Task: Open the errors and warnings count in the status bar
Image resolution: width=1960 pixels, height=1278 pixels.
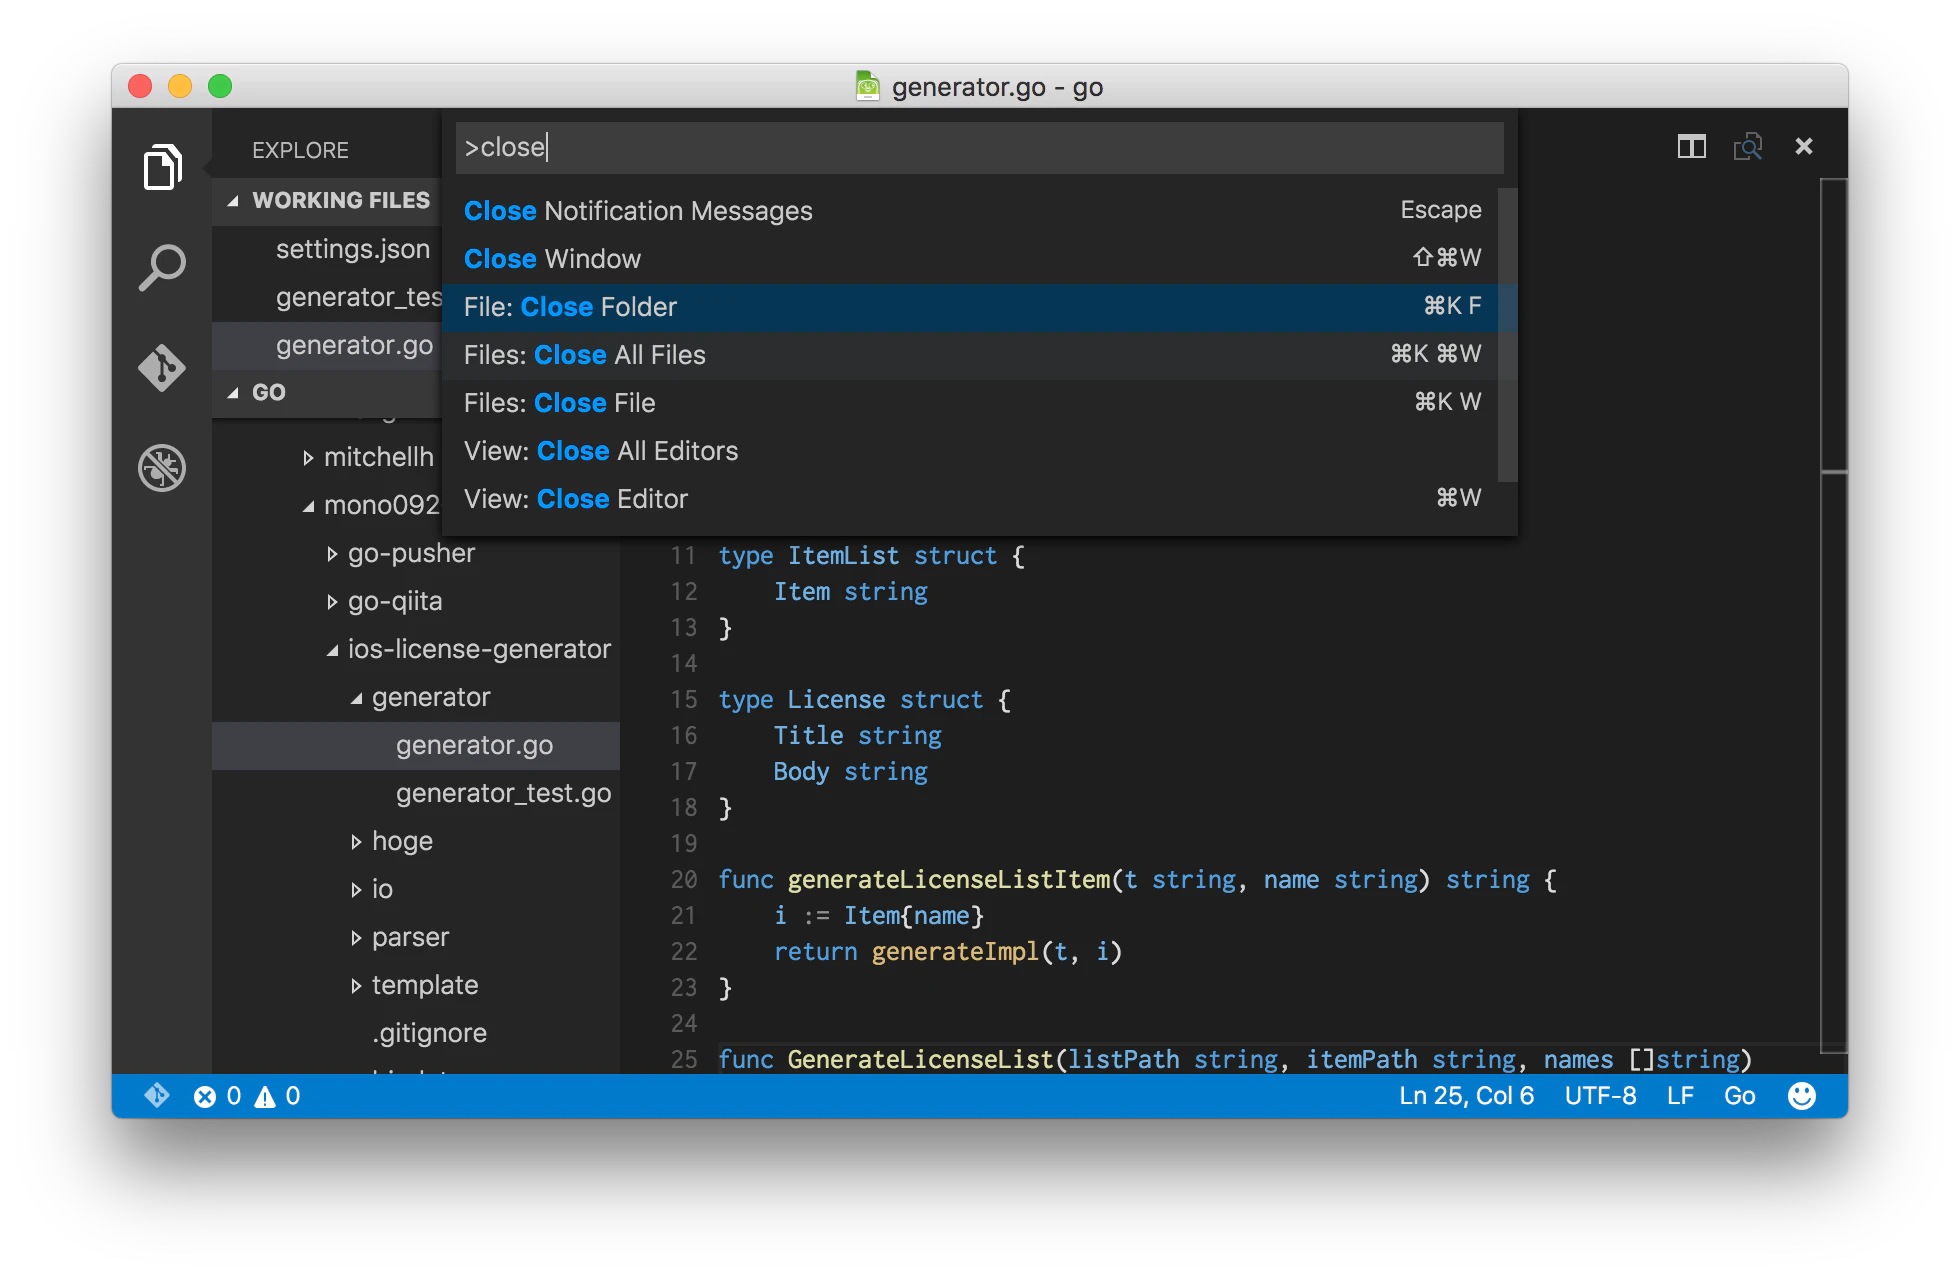Action: (247, 1096)
